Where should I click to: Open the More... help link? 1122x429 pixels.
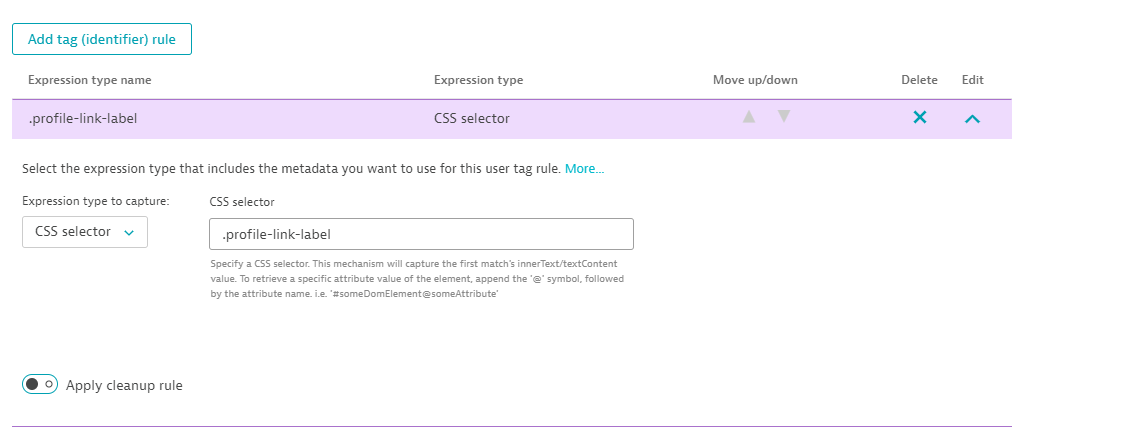(584, 169)
